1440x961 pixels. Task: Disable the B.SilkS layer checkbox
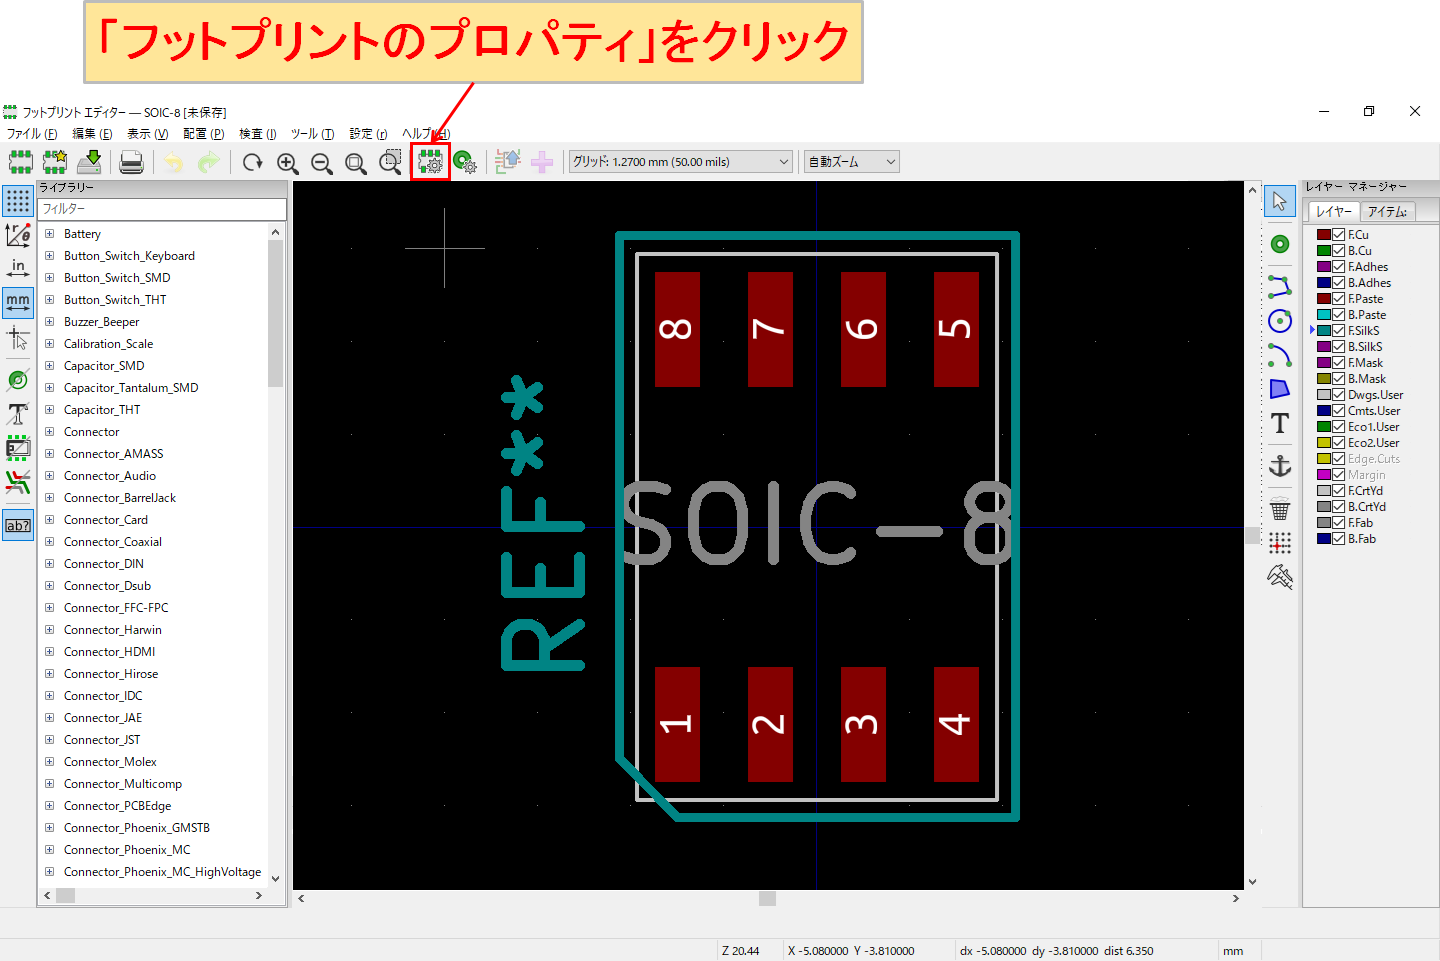pyautogui.click(x=1337, y=347)
